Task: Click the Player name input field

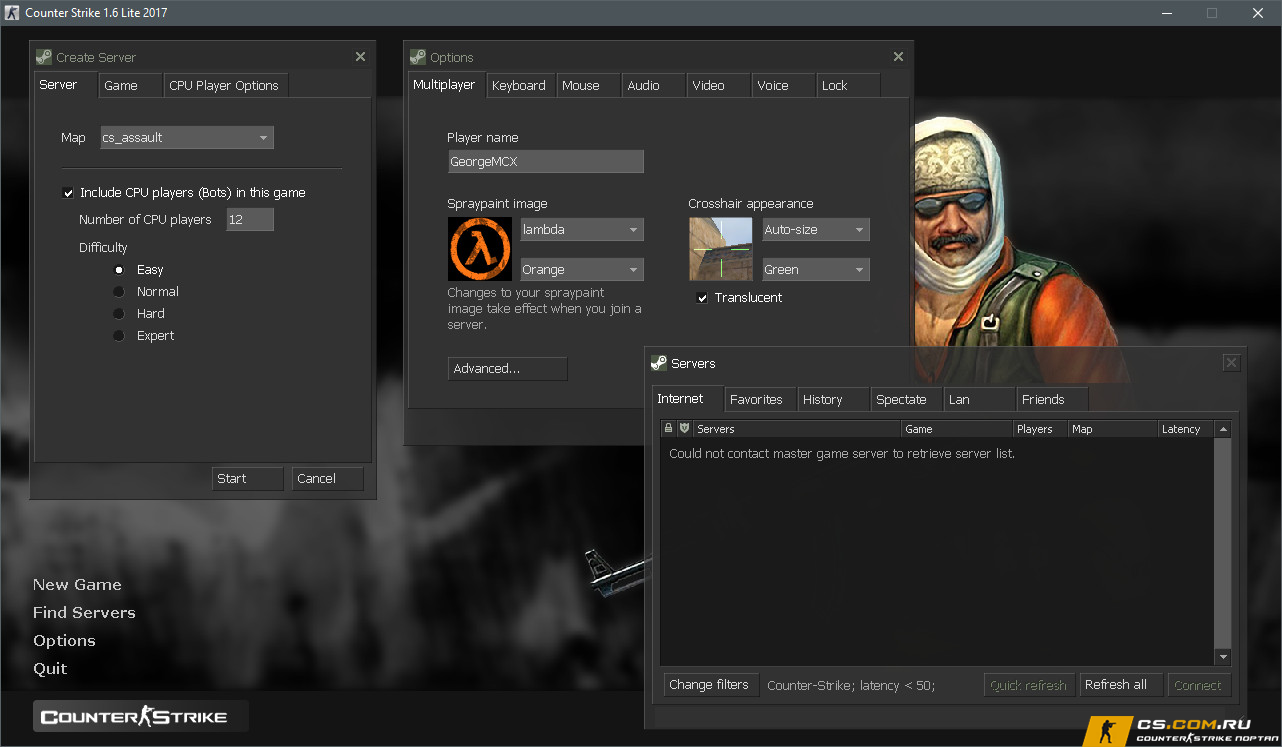Action: 545,162
